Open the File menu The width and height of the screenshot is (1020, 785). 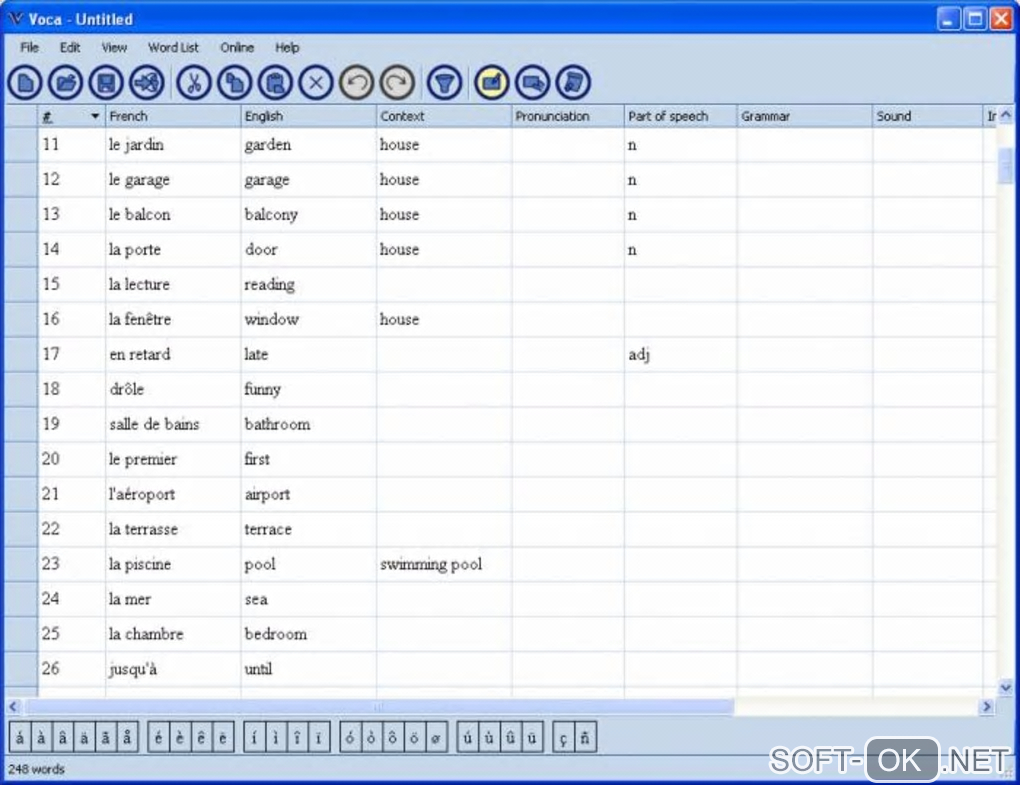click(x=29, y=47)
